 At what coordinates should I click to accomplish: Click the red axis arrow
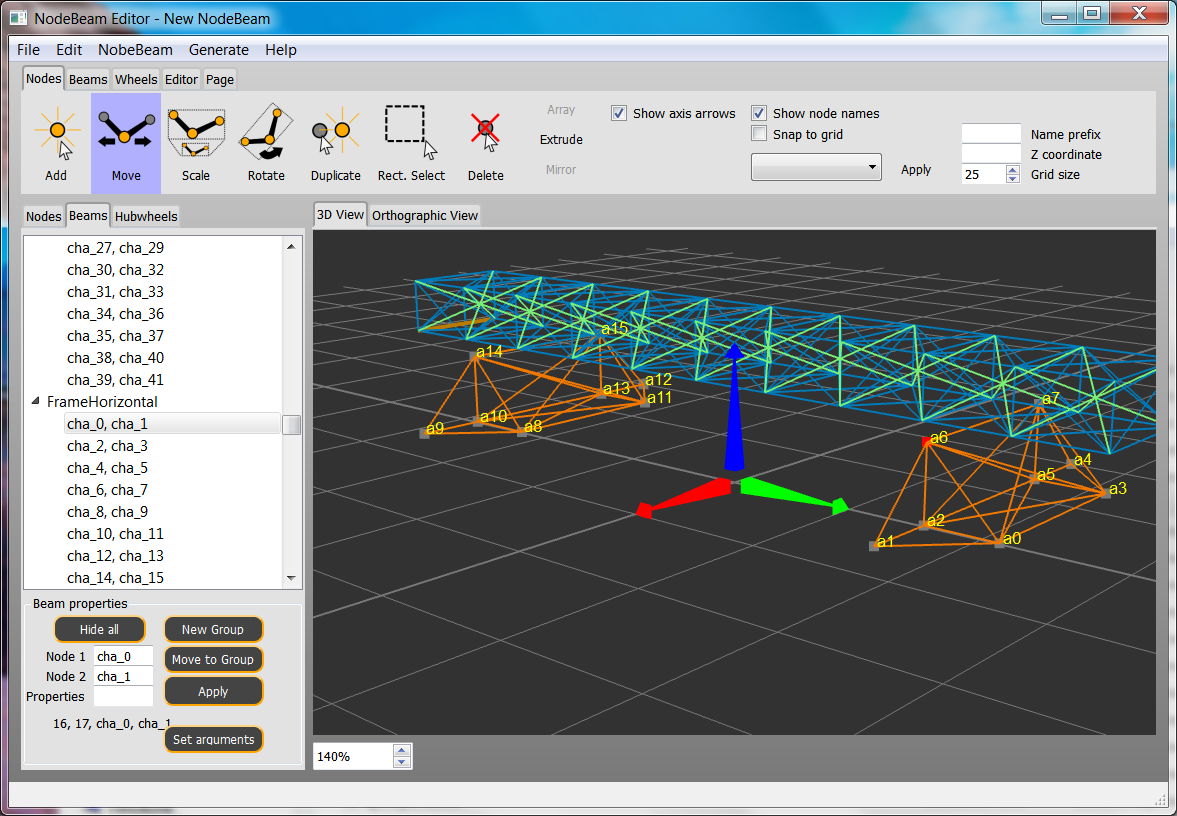(683, 499)
